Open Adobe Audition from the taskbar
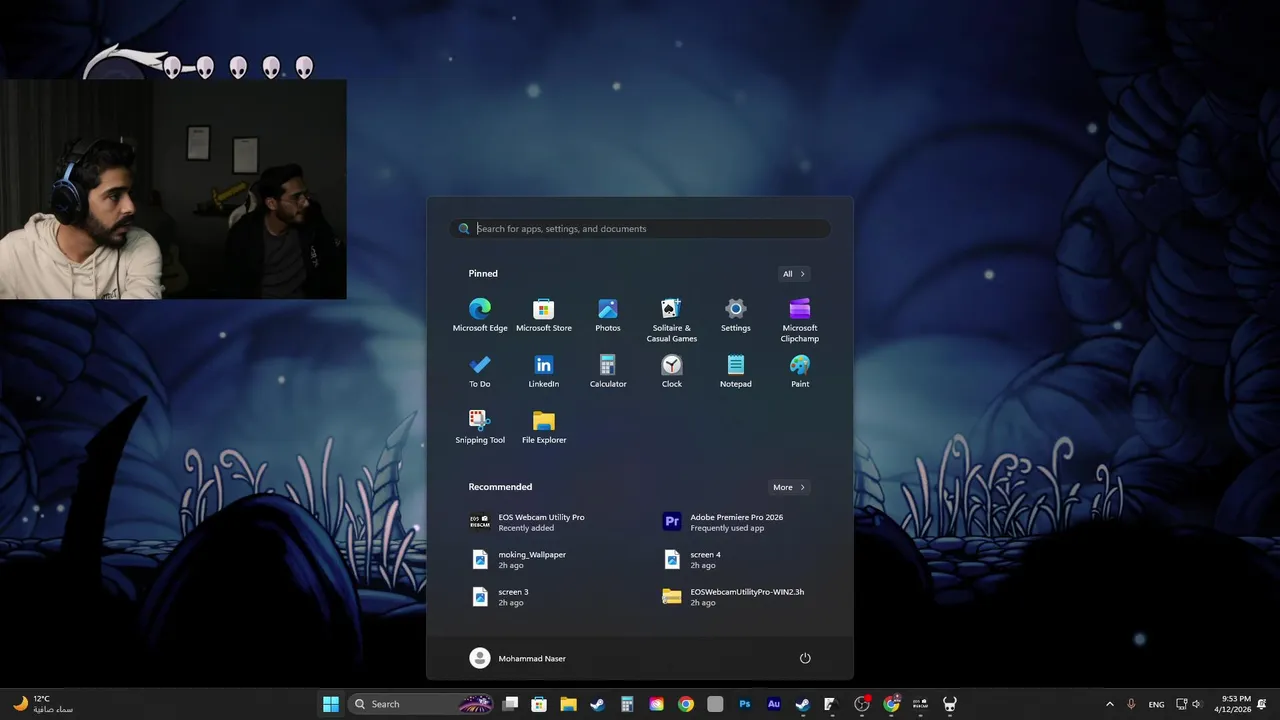 pyautogui.click(x=773, y=704)
